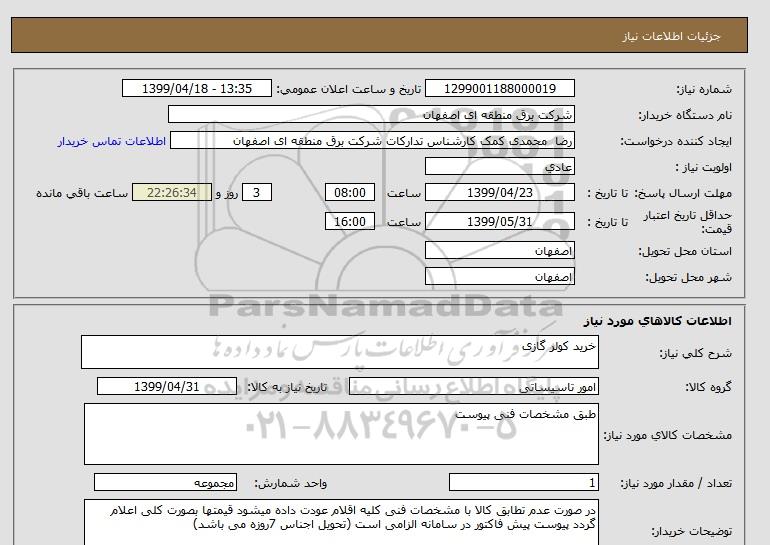Click the section title اطلاعات کالاهای مورد نیاز
The image size is (770, 545).
coord(658,321)
